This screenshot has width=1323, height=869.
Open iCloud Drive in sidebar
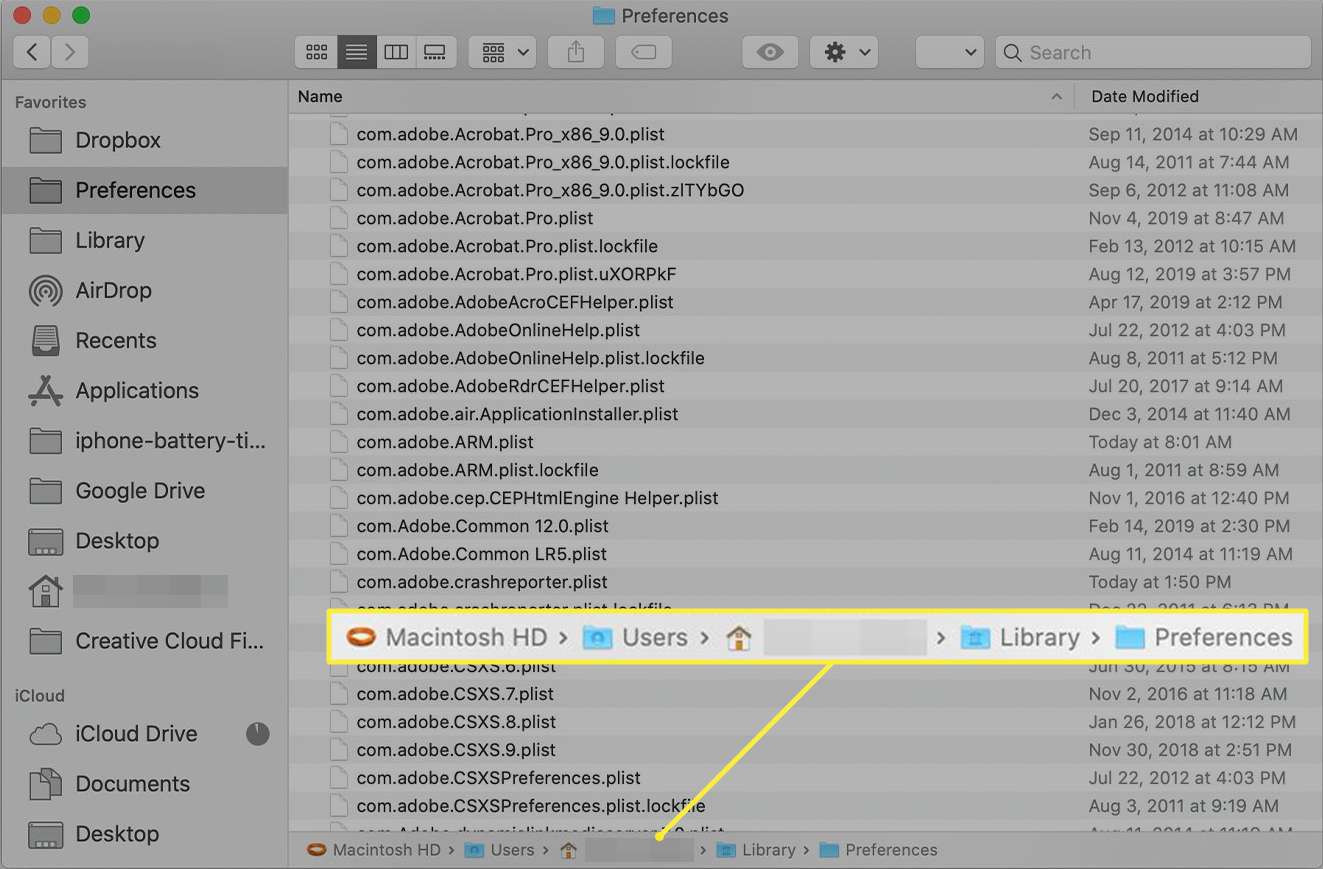(136, 734)
